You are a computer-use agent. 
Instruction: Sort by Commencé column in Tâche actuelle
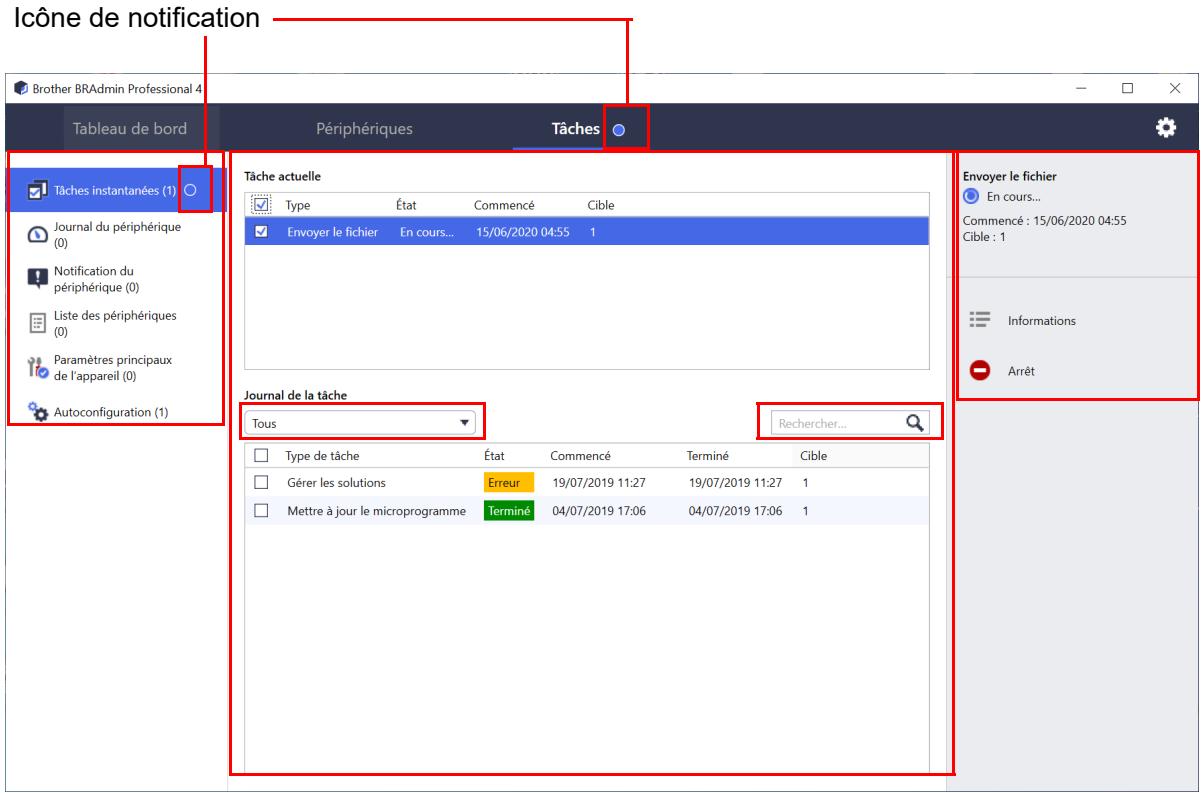point(504,206)
